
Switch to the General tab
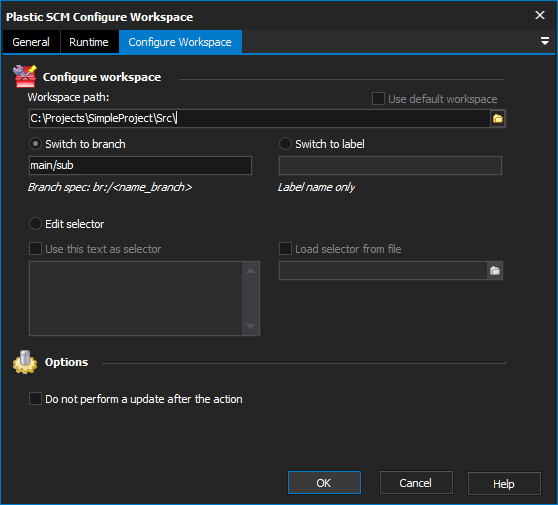pyautogui.click(x=31, y=42)
